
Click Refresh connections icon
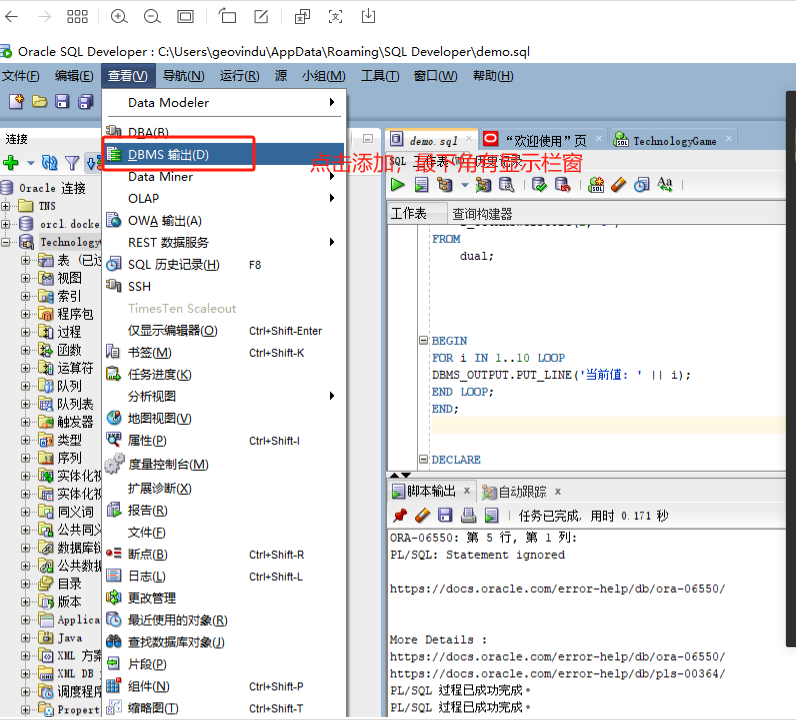click(x=49, y=163)
